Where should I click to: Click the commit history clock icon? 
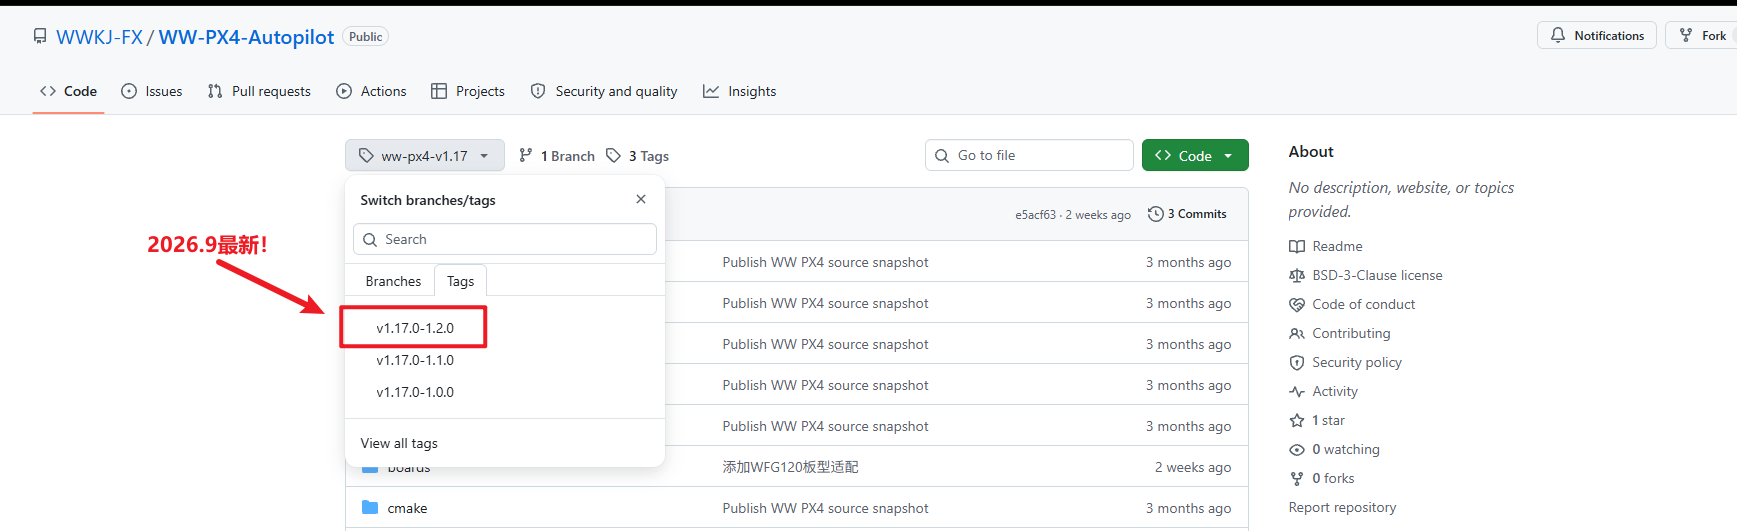pos(1155,214)
